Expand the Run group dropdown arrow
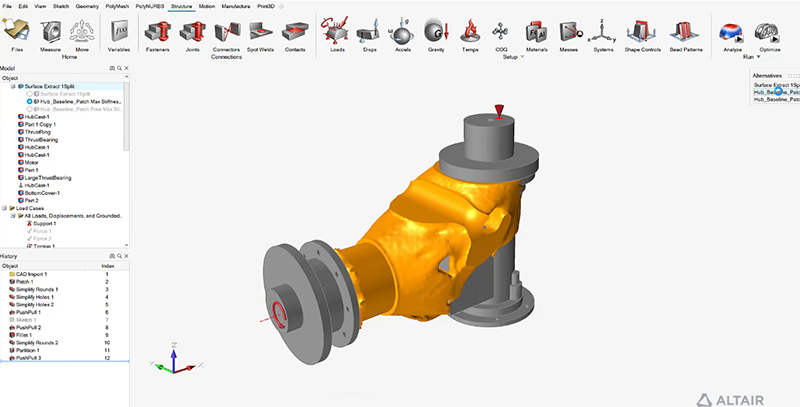The height and width of the screenshot is (407, 800). pos(758,57)
